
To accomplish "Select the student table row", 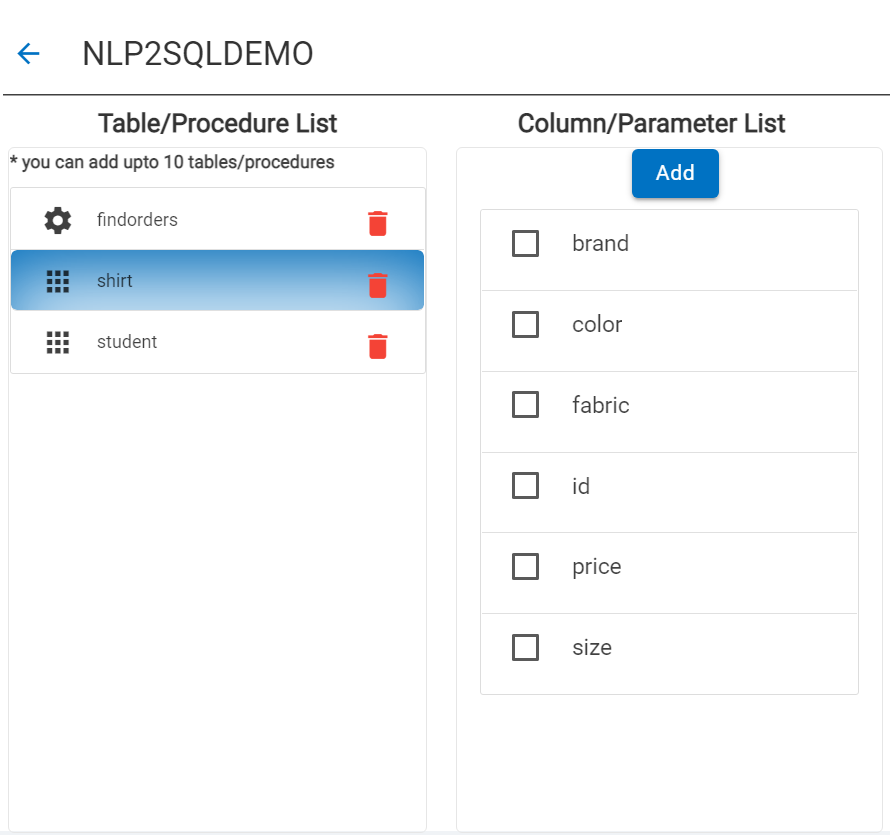I will coord(127,342).
